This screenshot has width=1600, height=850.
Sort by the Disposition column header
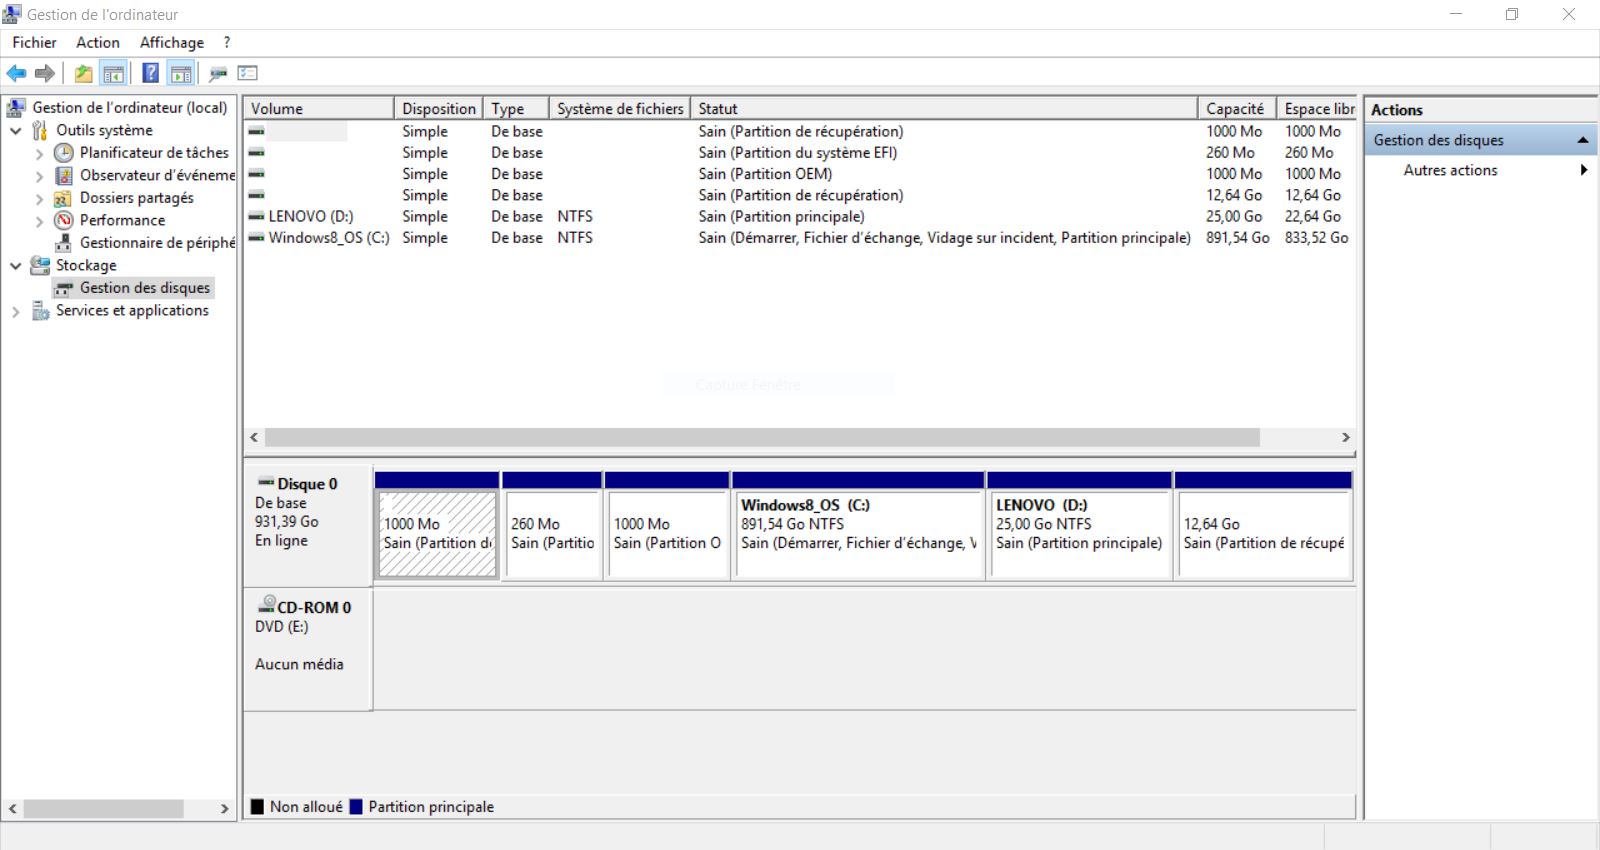[439, 108]
